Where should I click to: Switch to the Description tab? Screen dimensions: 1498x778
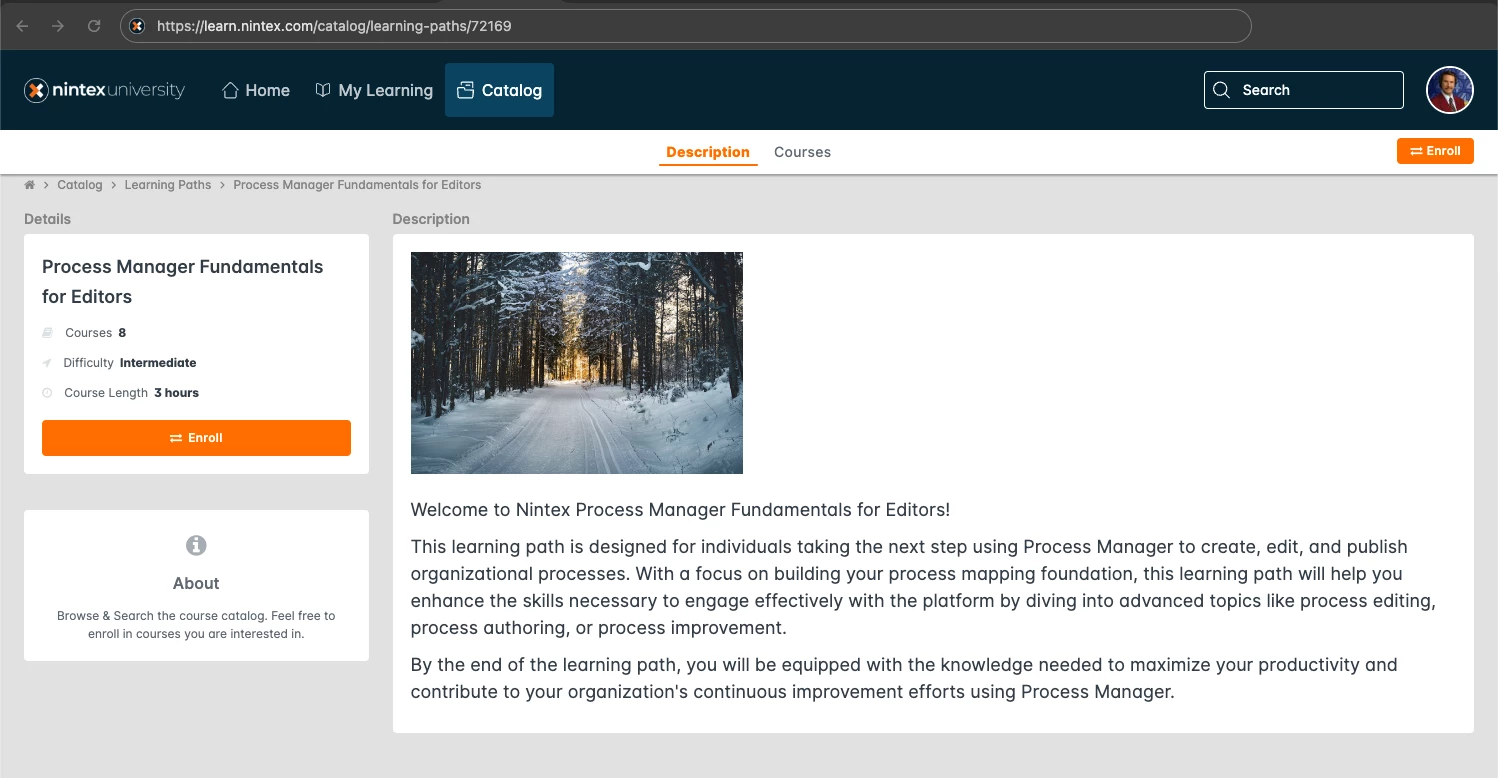(x=708, y=152)
